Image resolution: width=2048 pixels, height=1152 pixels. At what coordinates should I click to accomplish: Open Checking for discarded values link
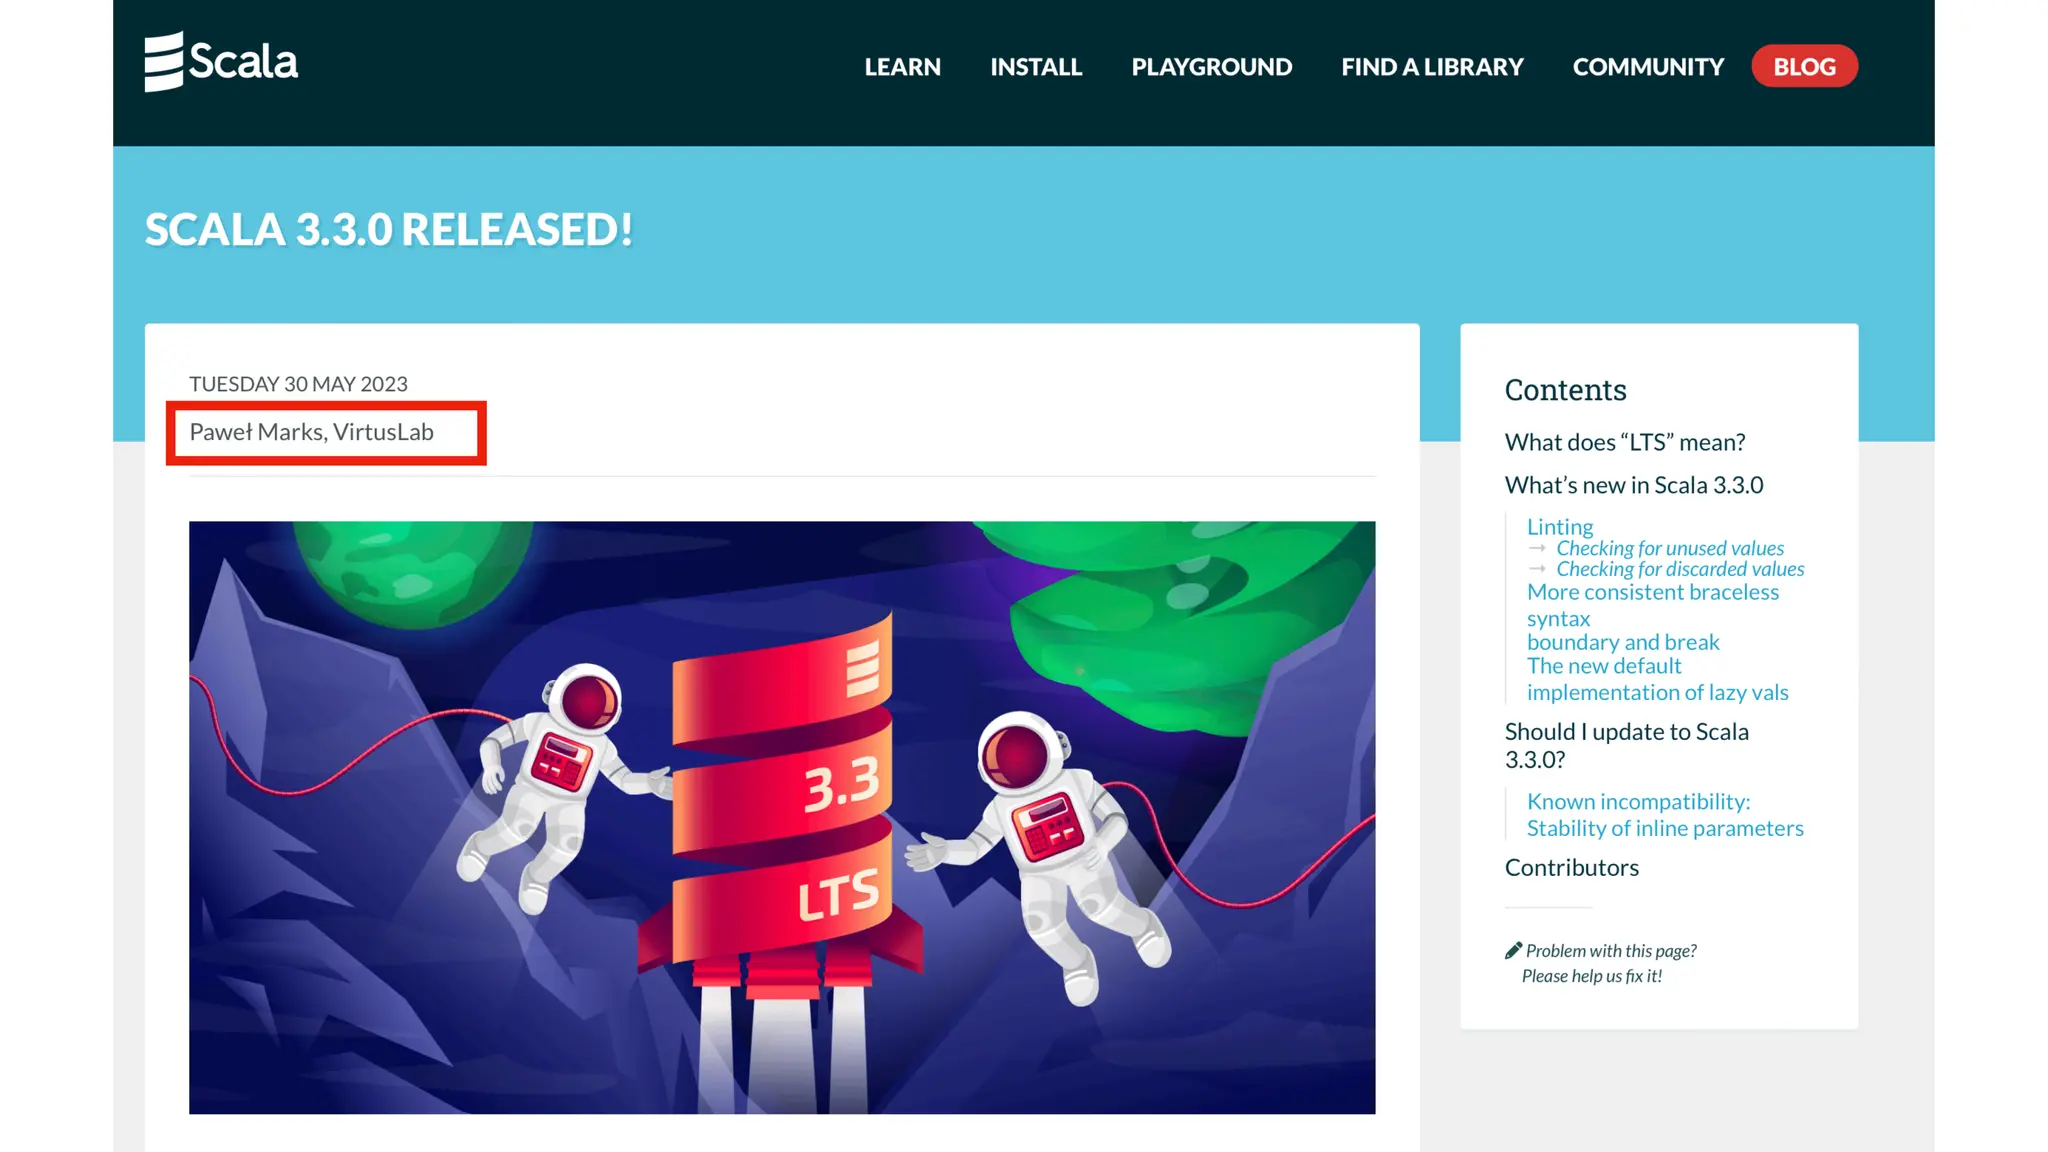point(1679,569)
